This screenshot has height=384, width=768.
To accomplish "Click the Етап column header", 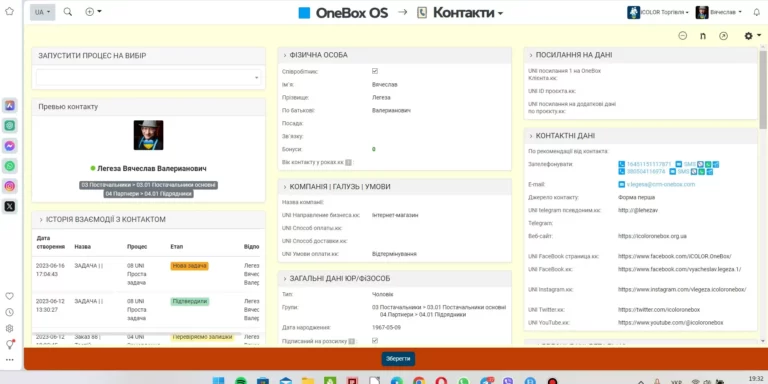I will [x=176, y=246].
